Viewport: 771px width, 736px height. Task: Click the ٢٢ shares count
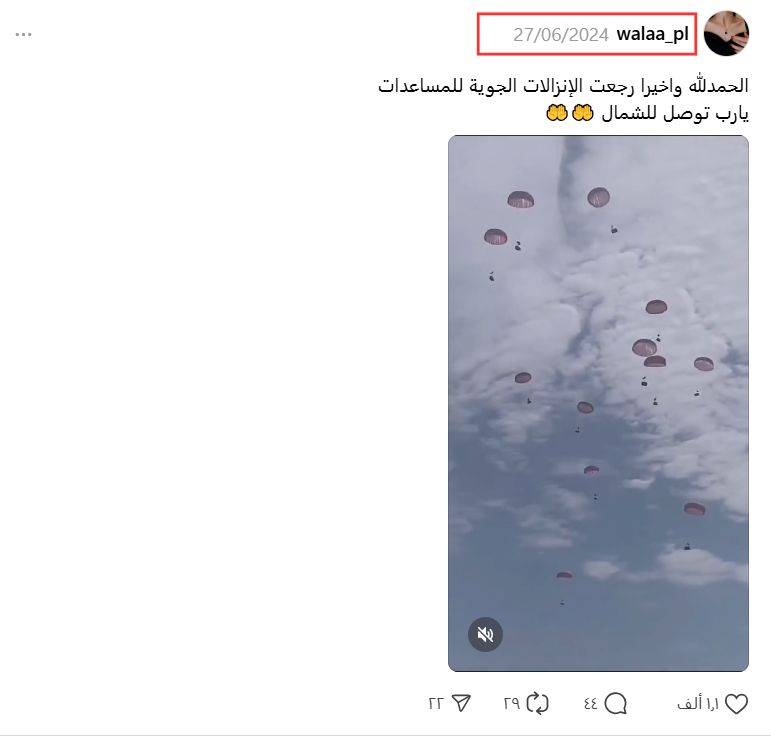[436, 704]
